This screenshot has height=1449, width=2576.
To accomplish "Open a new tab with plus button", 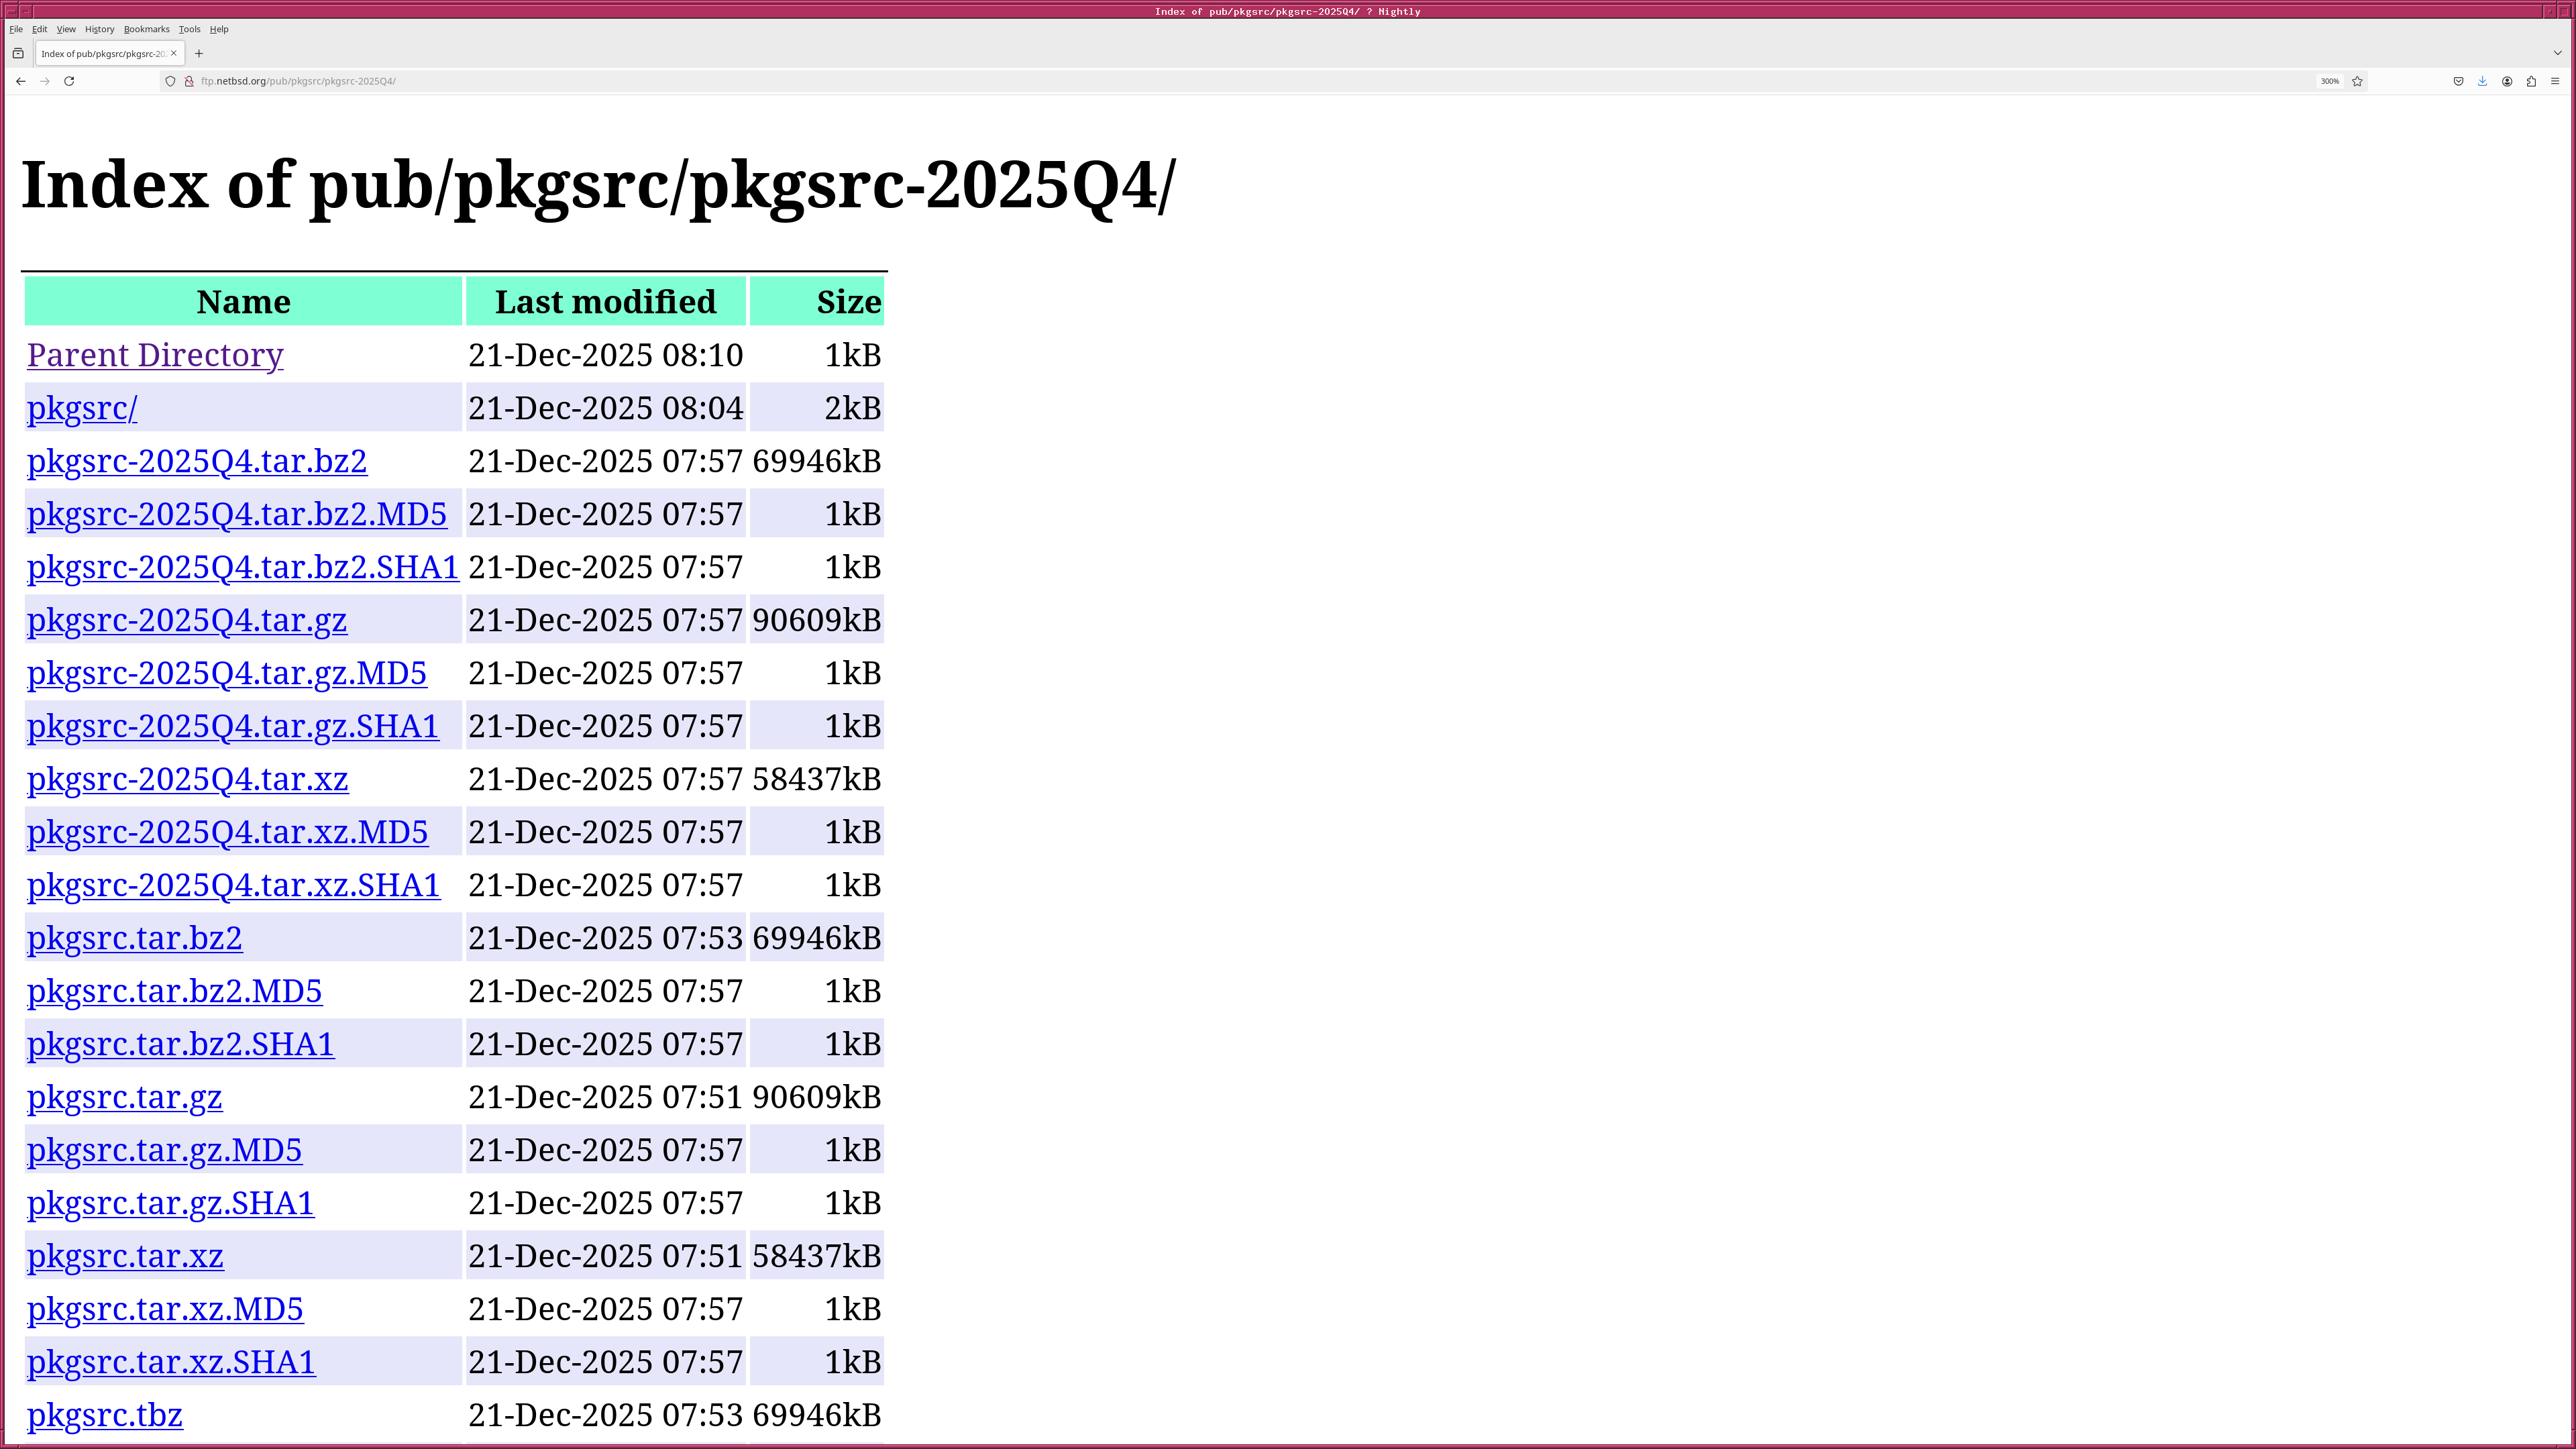I will (199, 54).
